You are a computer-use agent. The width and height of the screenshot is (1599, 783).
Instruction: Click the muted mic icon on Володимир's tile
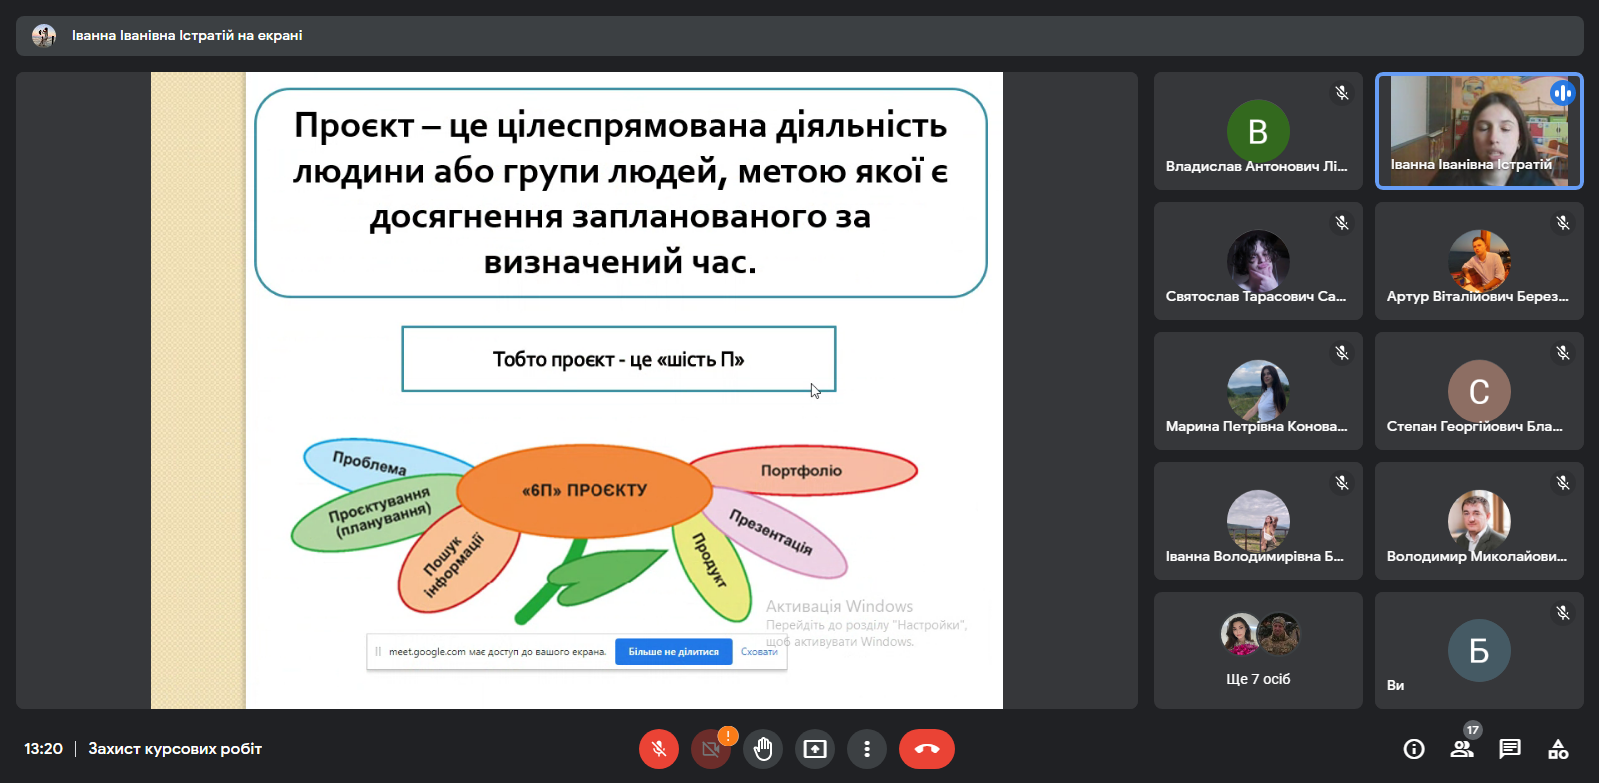[1563, 483]
